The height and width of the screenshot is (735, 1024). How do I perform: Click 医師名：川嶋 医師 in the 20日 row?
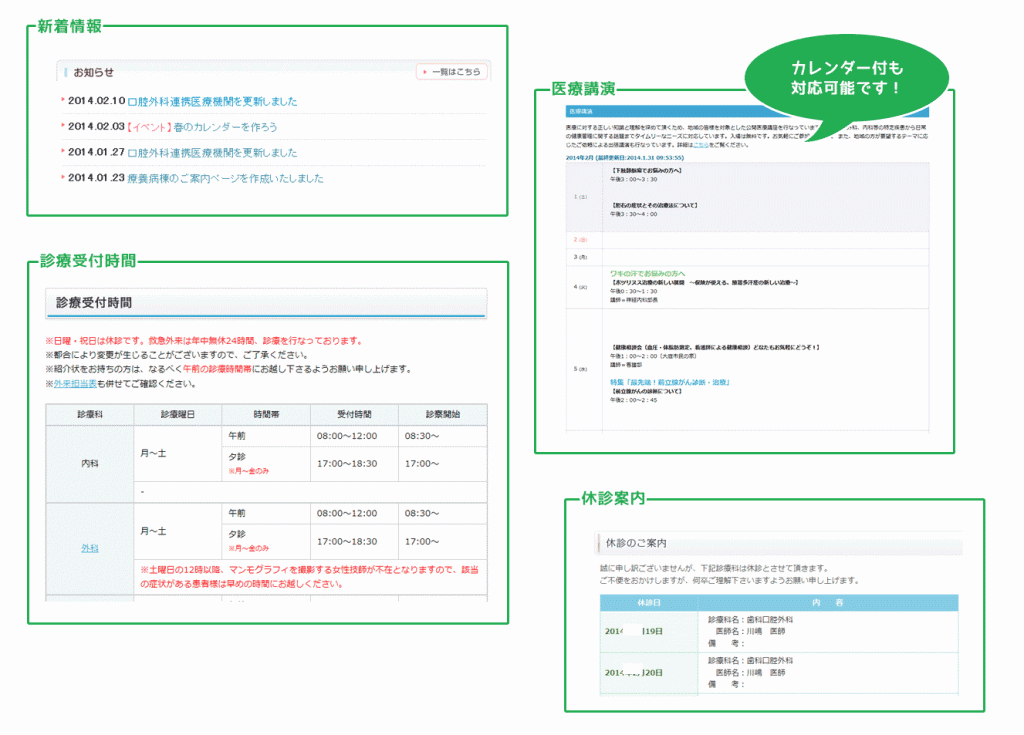pos(750,672)
